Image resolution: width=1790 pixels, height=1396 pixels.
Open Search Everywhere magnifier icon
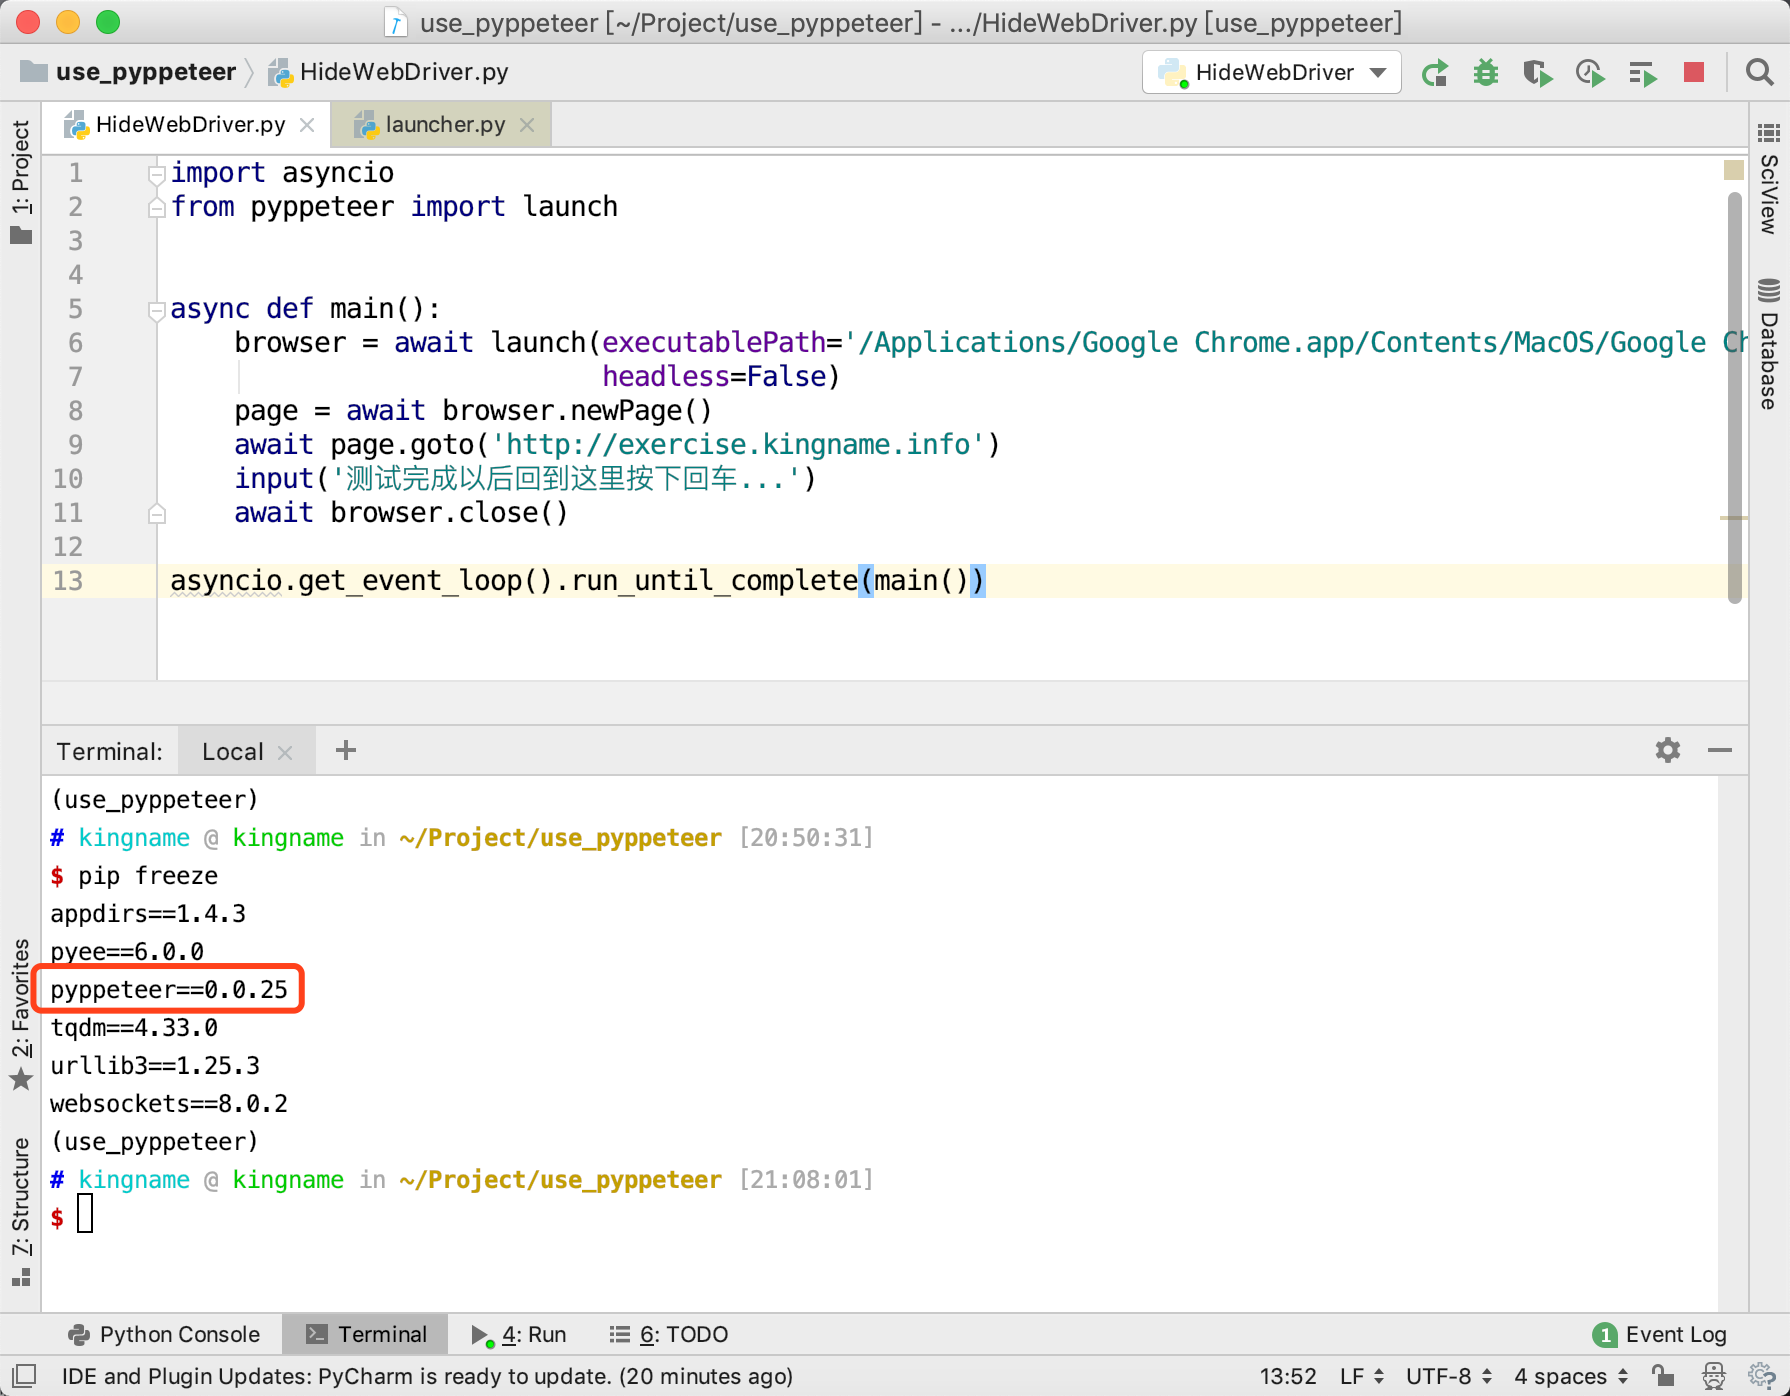pos(1759,72)
